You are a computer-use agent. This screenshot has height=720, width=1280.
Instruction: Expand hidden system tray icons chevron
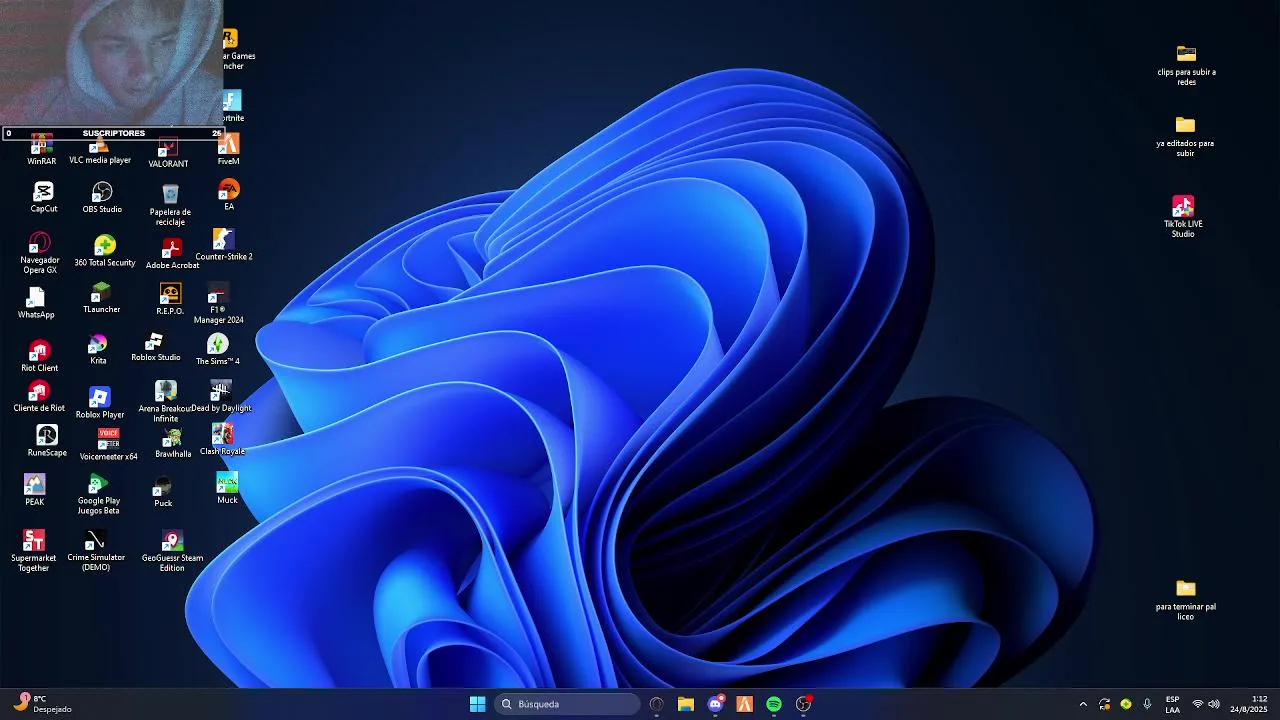coord(1083,704)
